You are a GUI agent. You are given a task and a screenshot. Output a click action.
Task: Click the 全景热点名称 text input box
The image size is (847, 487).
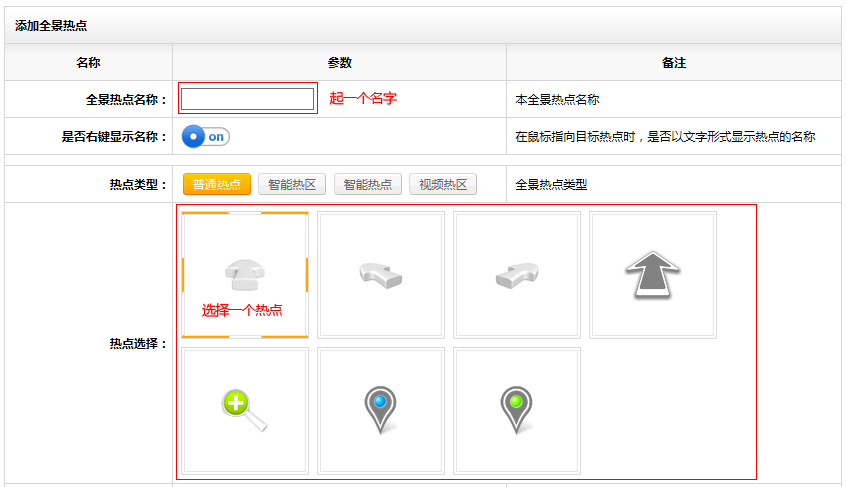pyautogui.click(x=248, y=99)
